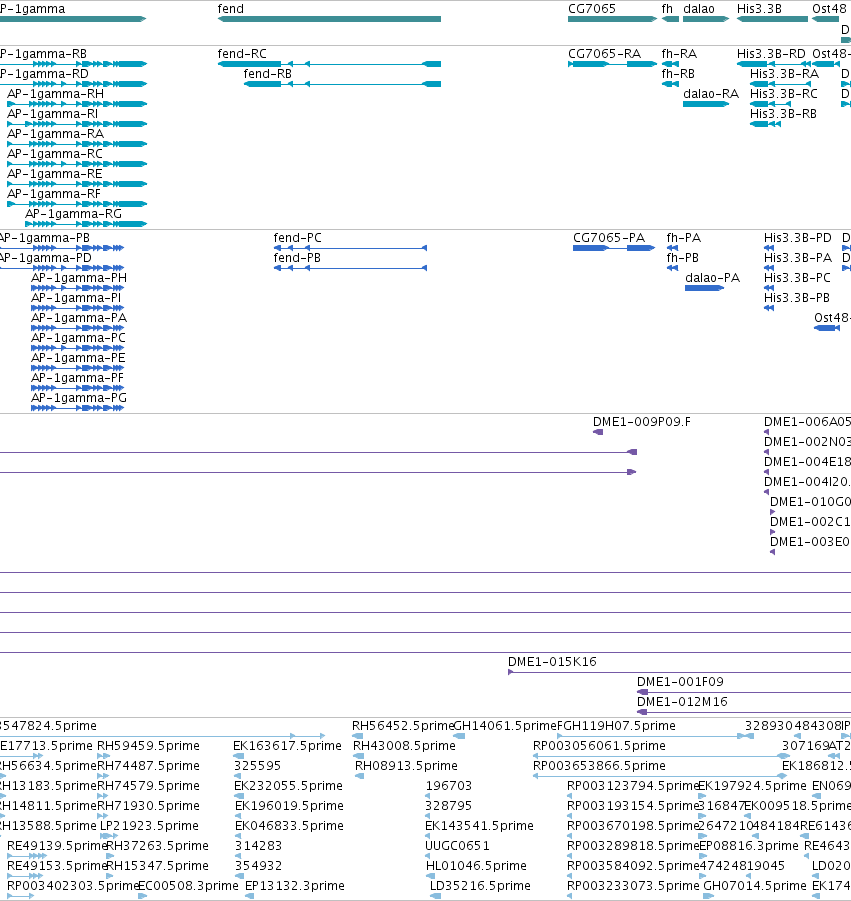Click the AP-1gamma-PC protein
Viewport: 851px width, 901px height.
tap(78, 348)
